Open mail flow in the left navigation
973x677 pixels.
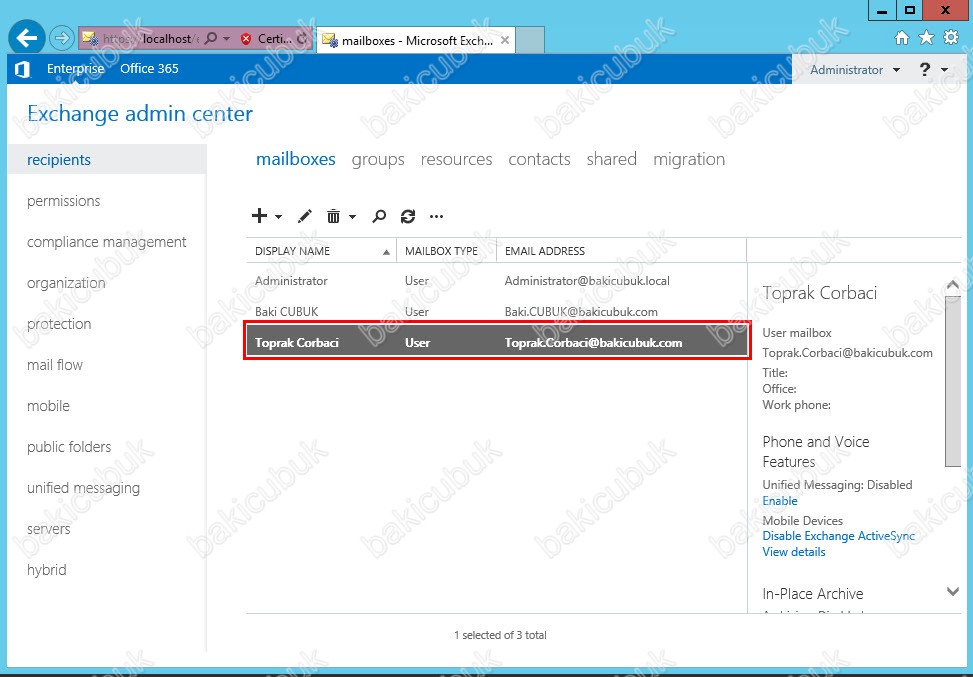coord(55,364)
